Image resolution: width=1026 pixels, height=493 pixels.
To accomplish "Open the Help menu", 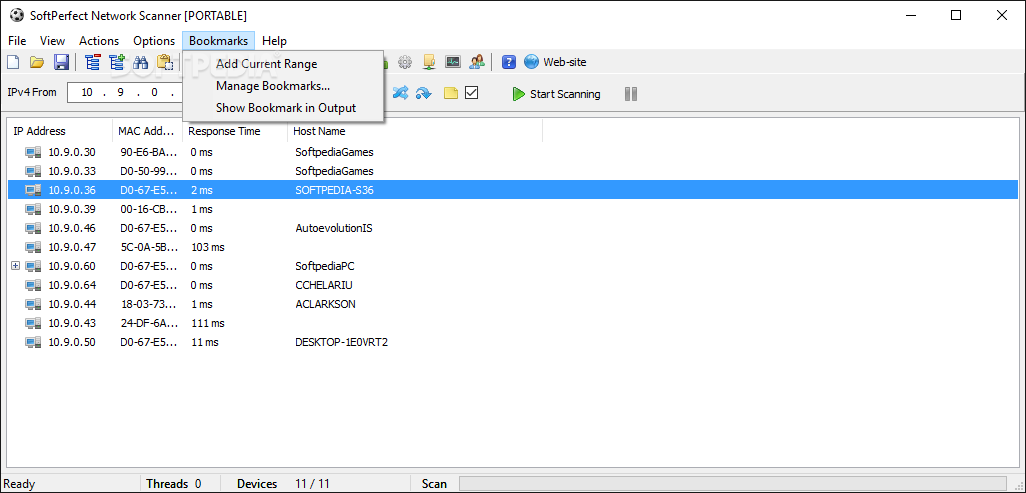I will (x=274, y=41).
